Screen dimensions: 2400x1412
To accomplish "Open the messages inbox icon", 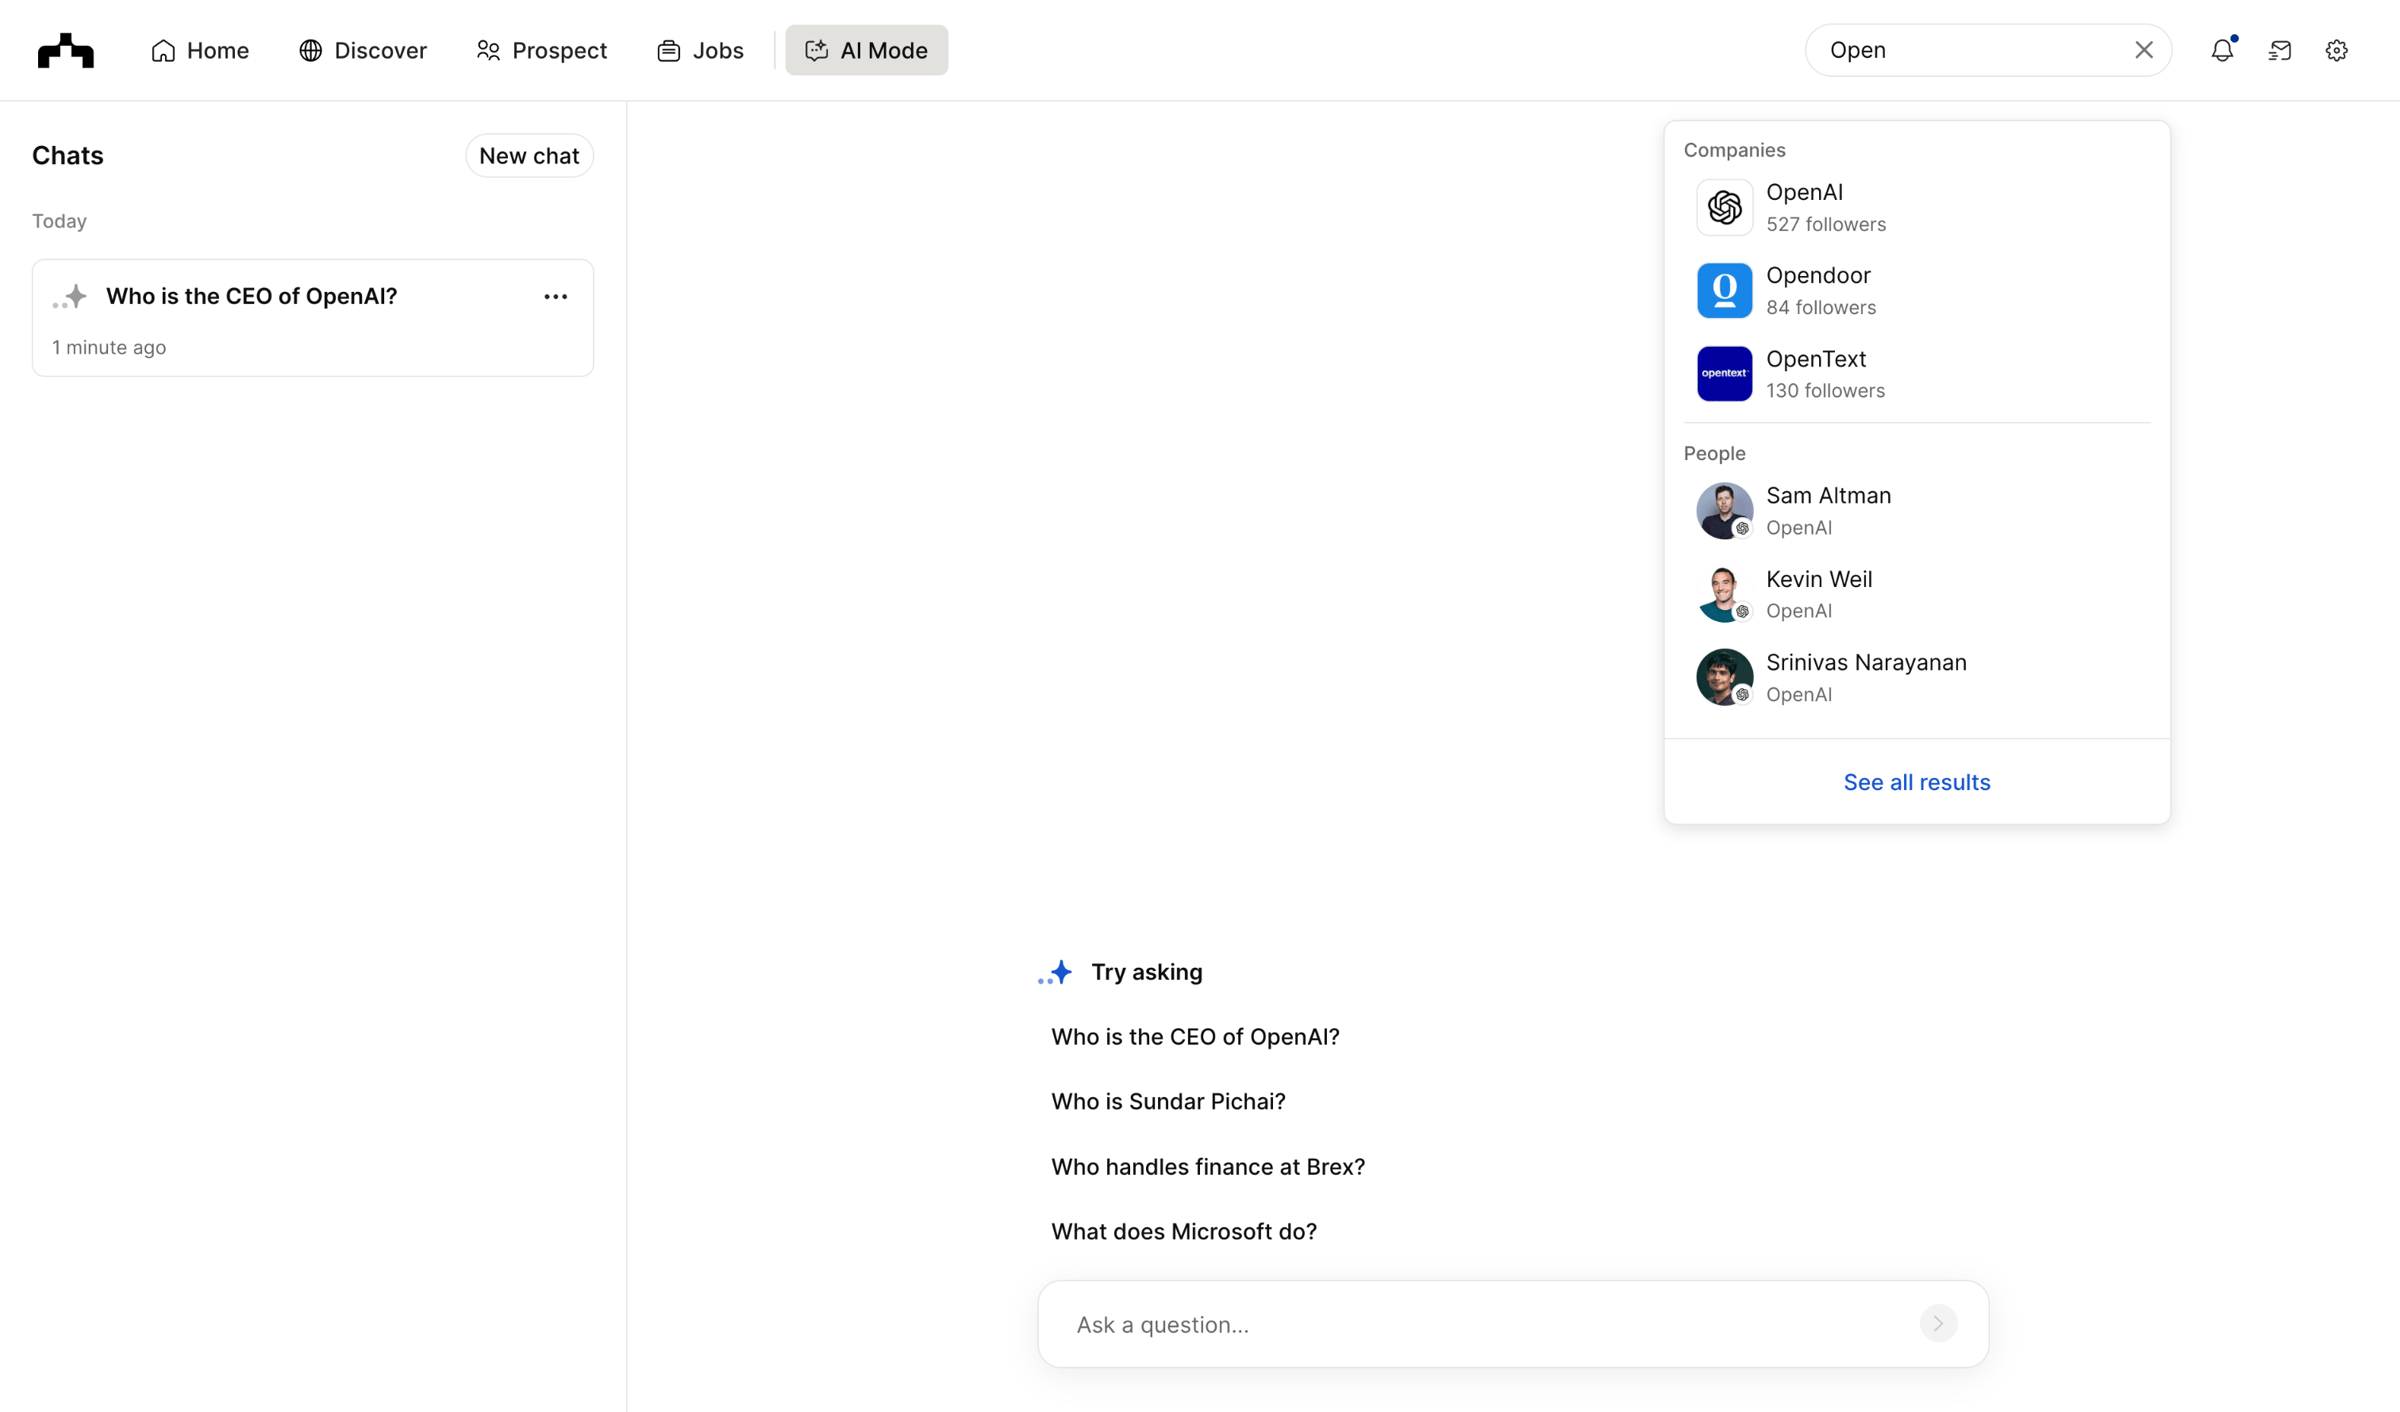I will tap(2280, 50).
